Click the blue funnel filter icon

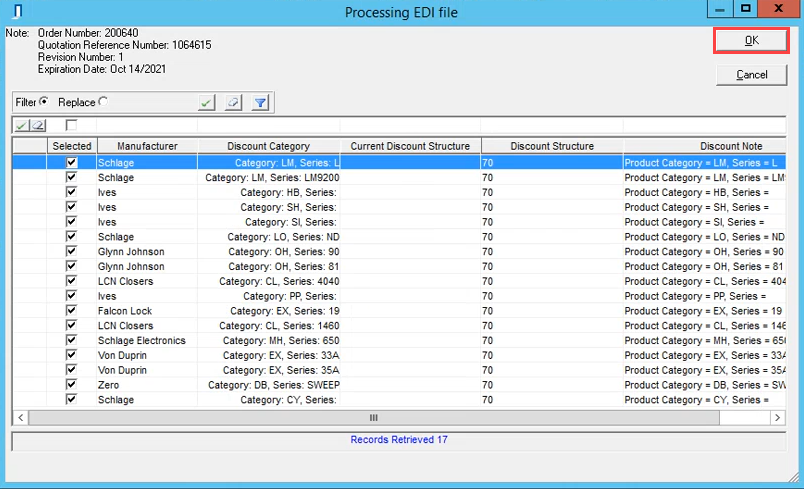[x=260, y=103]
